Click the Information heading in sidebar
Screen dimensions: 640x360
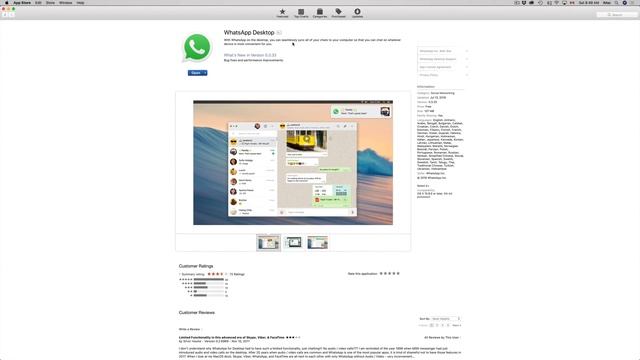click(426, 87)
